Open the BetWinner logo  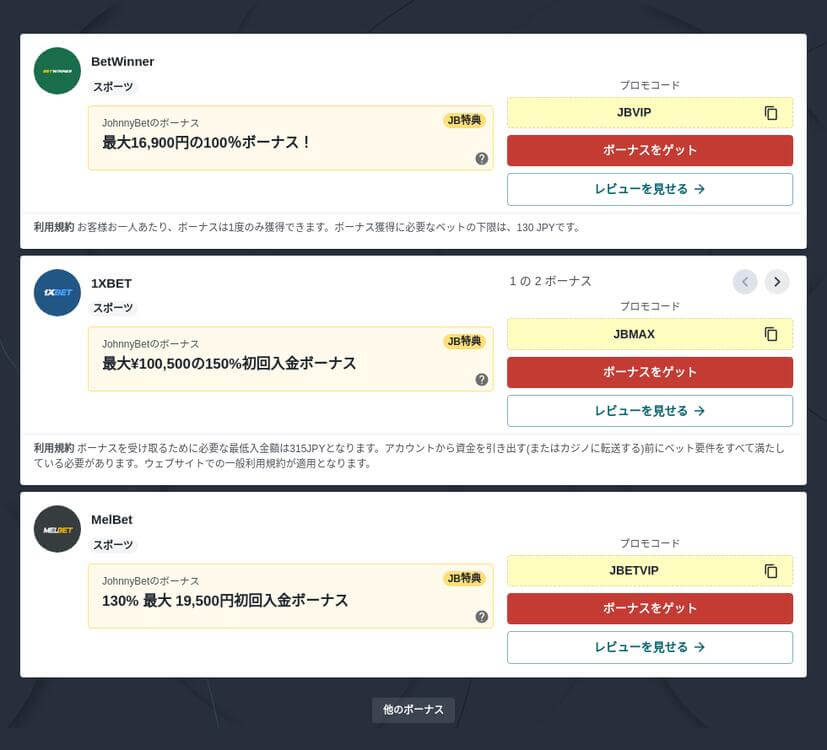[x=57, y=71]
